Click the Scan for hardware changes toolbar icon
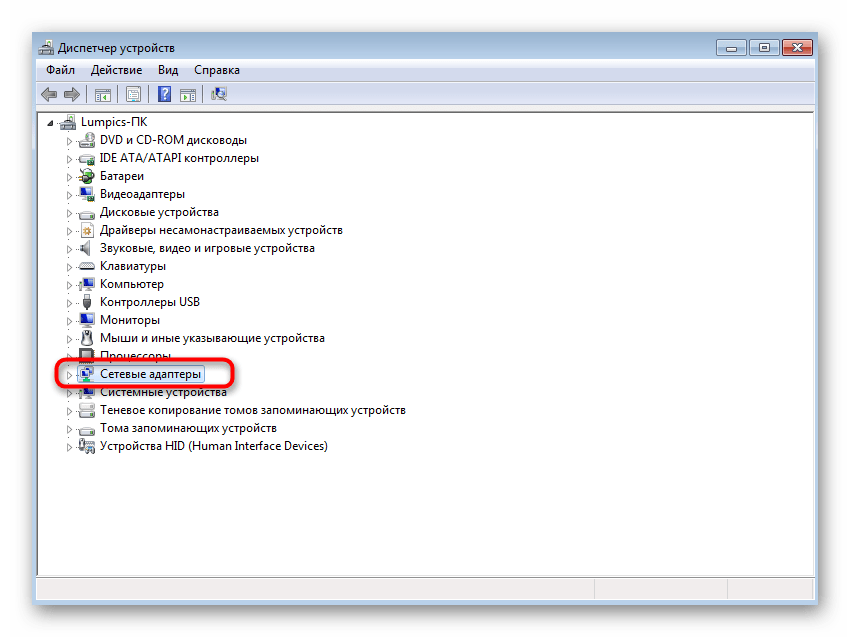Screen dimensions: 850x637 [x=217, y=93]
